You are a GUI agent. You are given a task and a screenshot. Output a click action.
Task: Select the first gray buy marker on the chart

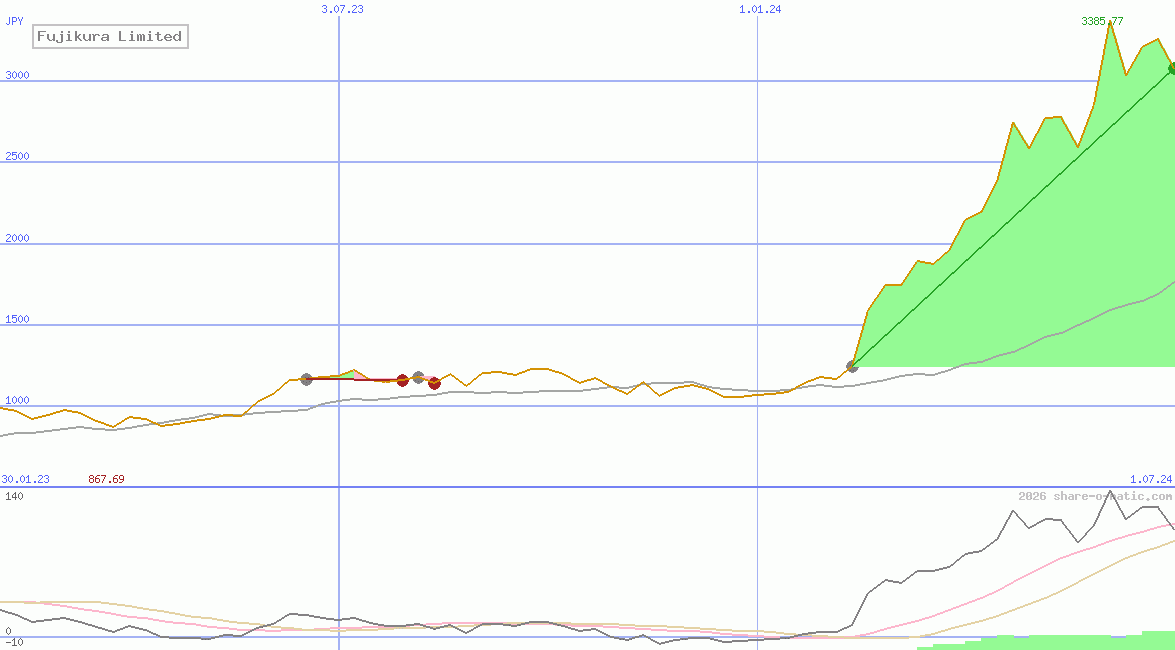pyautogui.click(x=306, y=379)
